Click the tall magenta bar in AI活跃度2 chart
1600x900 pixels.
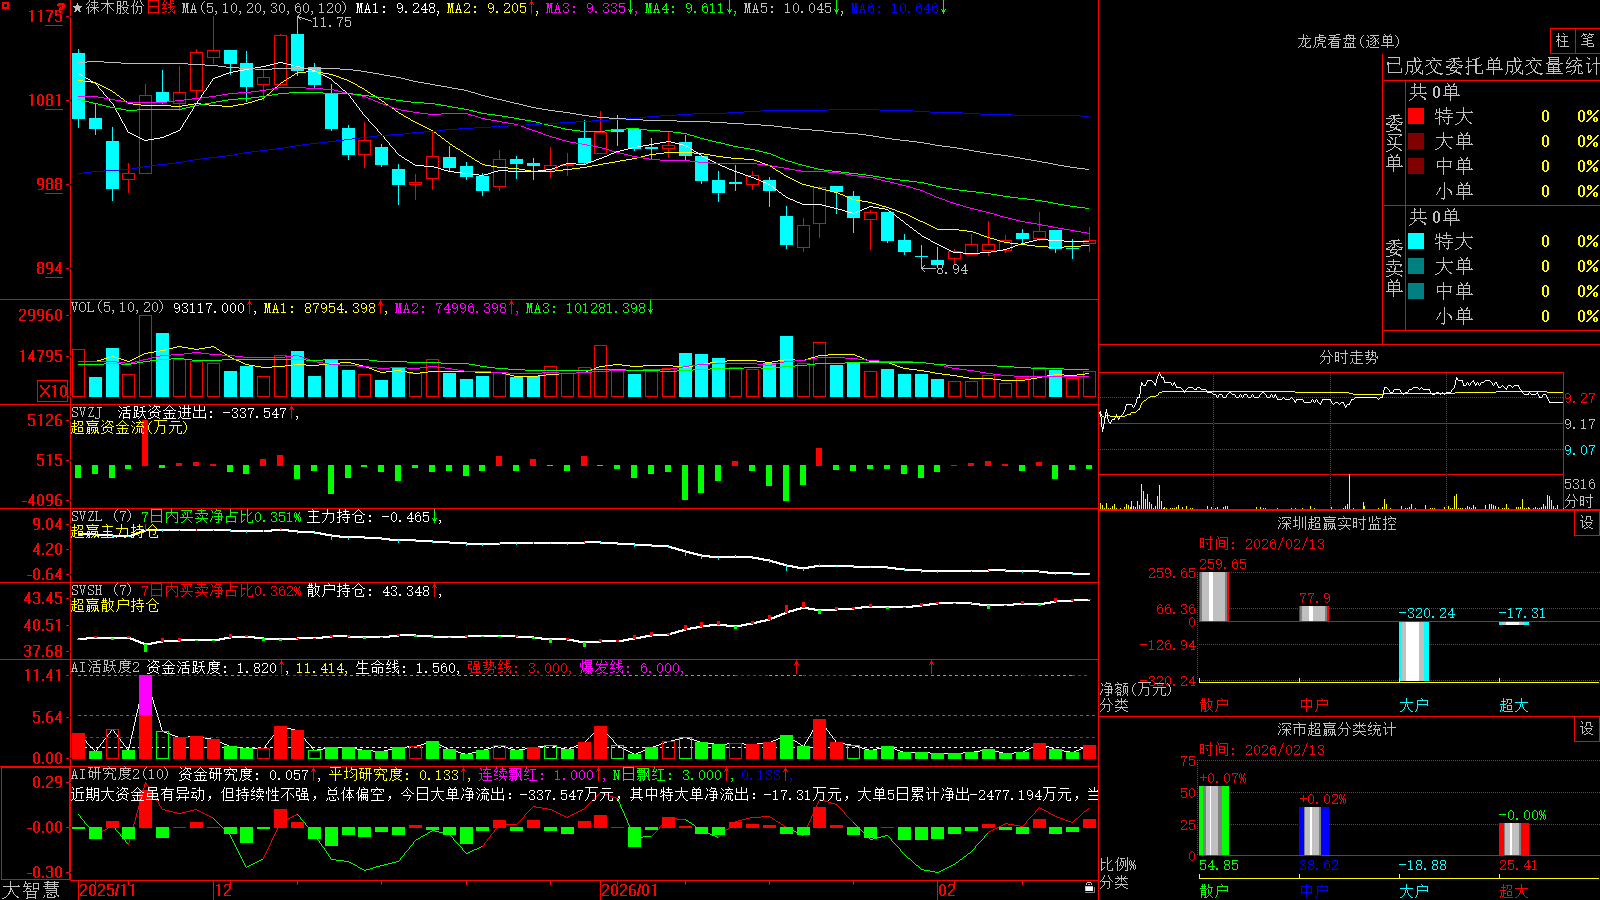145,695
